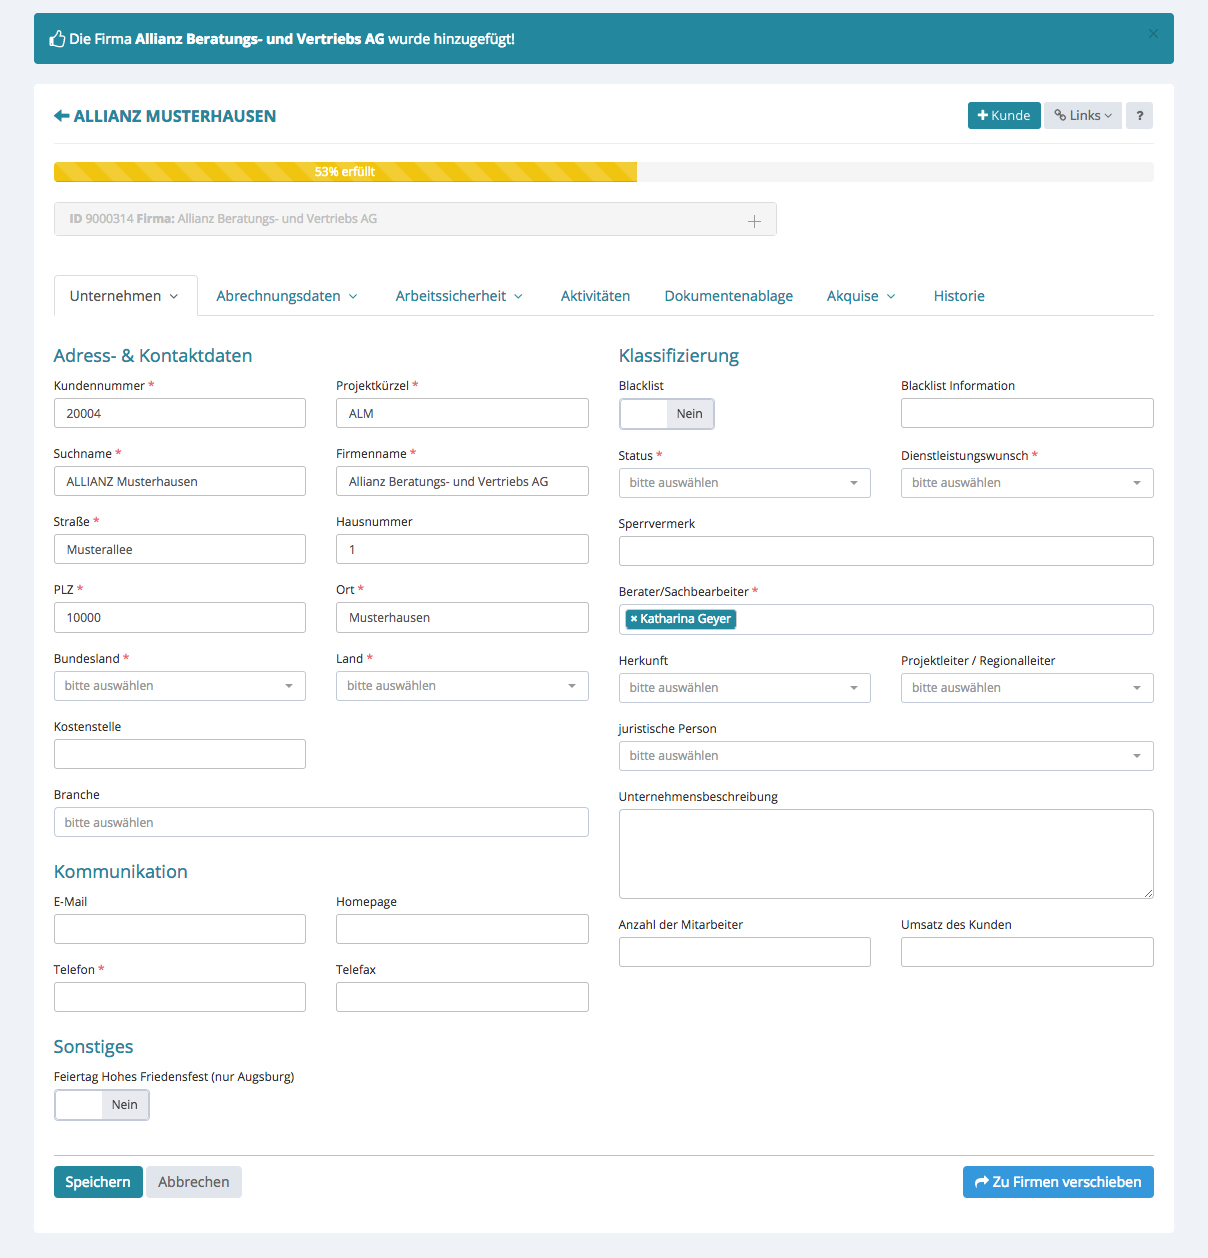Click into the Telefon input field
Screen dimensions: 1208x1258
coord(179,997)
